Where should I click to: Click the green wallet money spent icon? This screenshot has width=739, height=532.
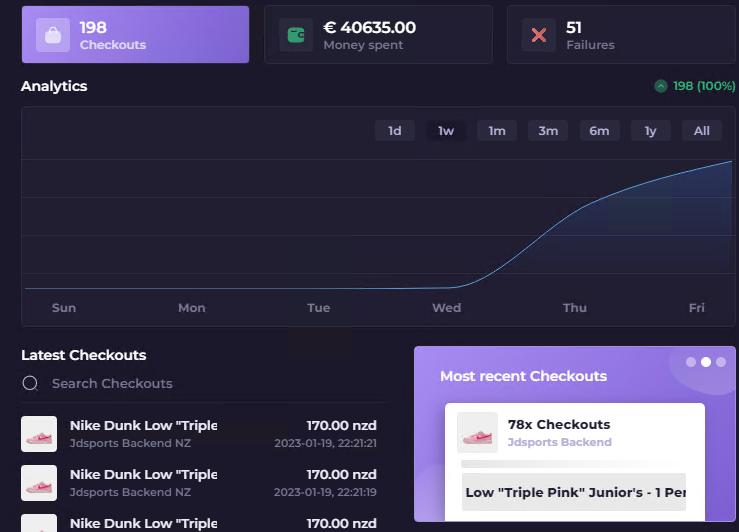pos(296,35)
